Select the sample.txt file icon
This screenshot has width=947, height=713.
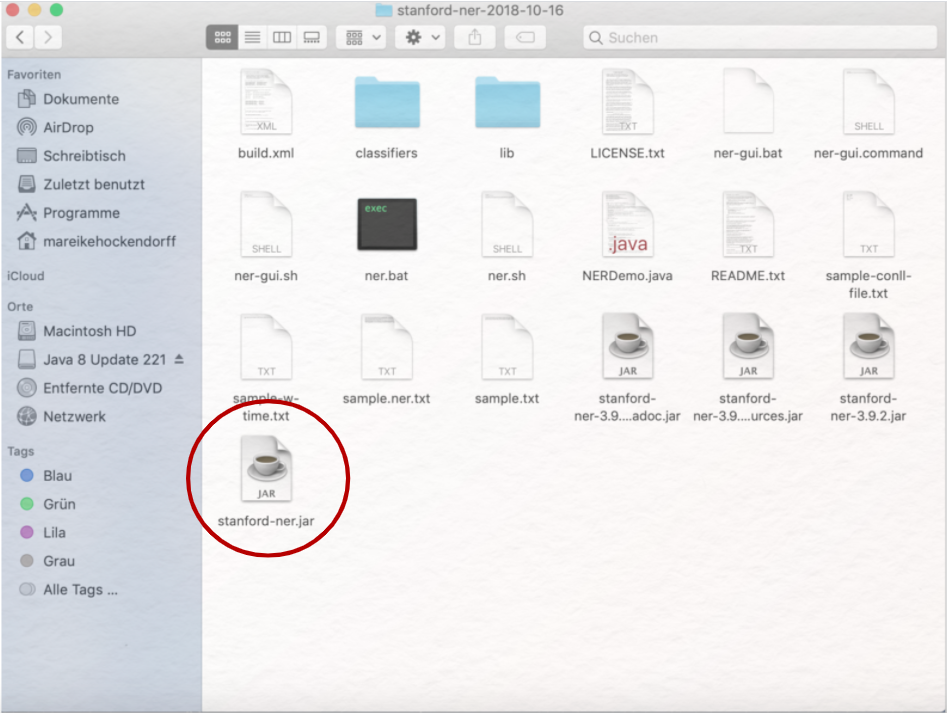(x=507, y=347)
